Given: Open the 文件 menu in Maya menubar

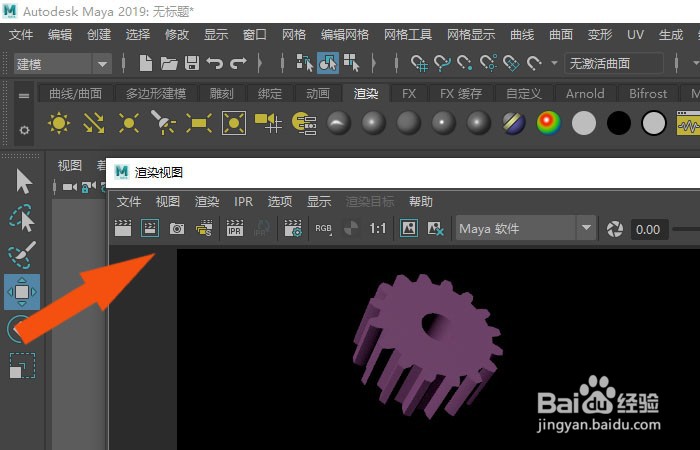Looking at the screenshot, I should point(21,34).
